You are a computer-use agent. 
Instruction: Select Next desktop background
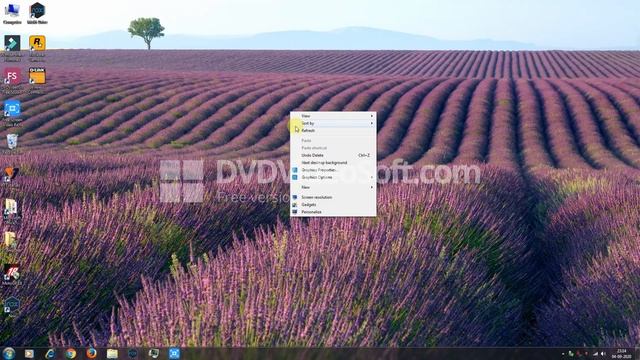333,163
